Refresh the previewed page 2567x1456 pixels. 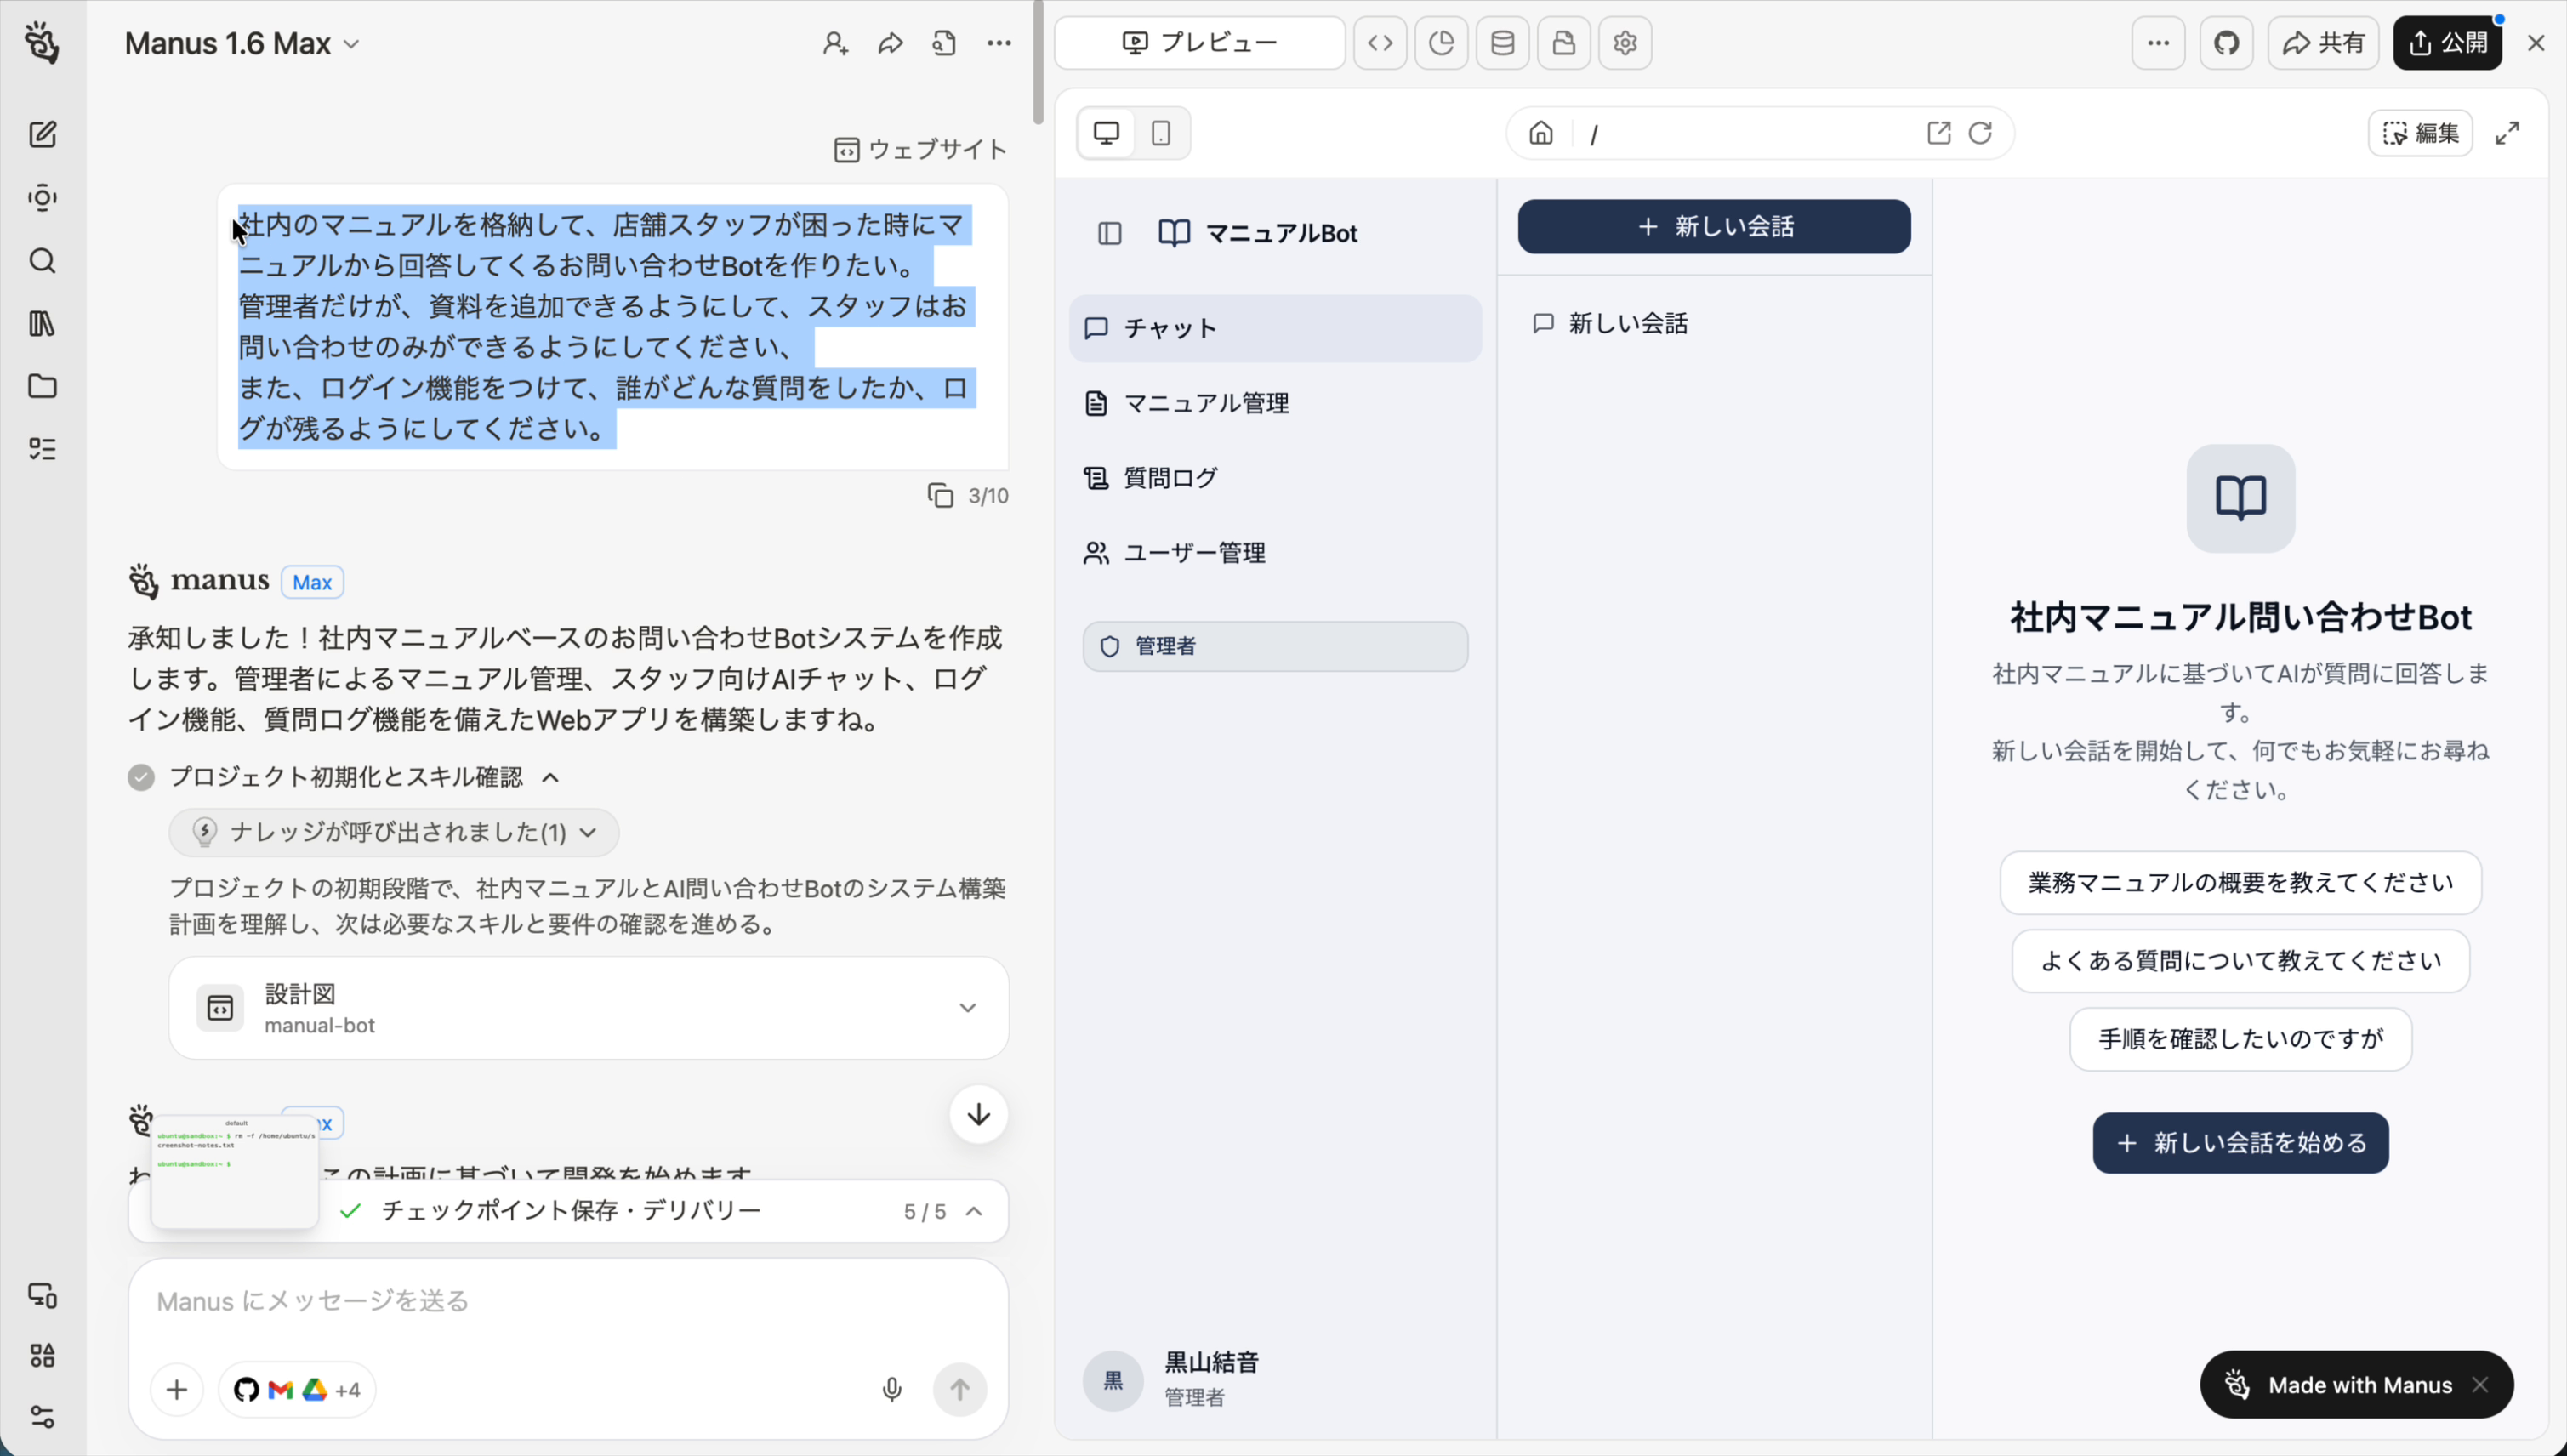pyautogui.click(x=1980, y=132)
